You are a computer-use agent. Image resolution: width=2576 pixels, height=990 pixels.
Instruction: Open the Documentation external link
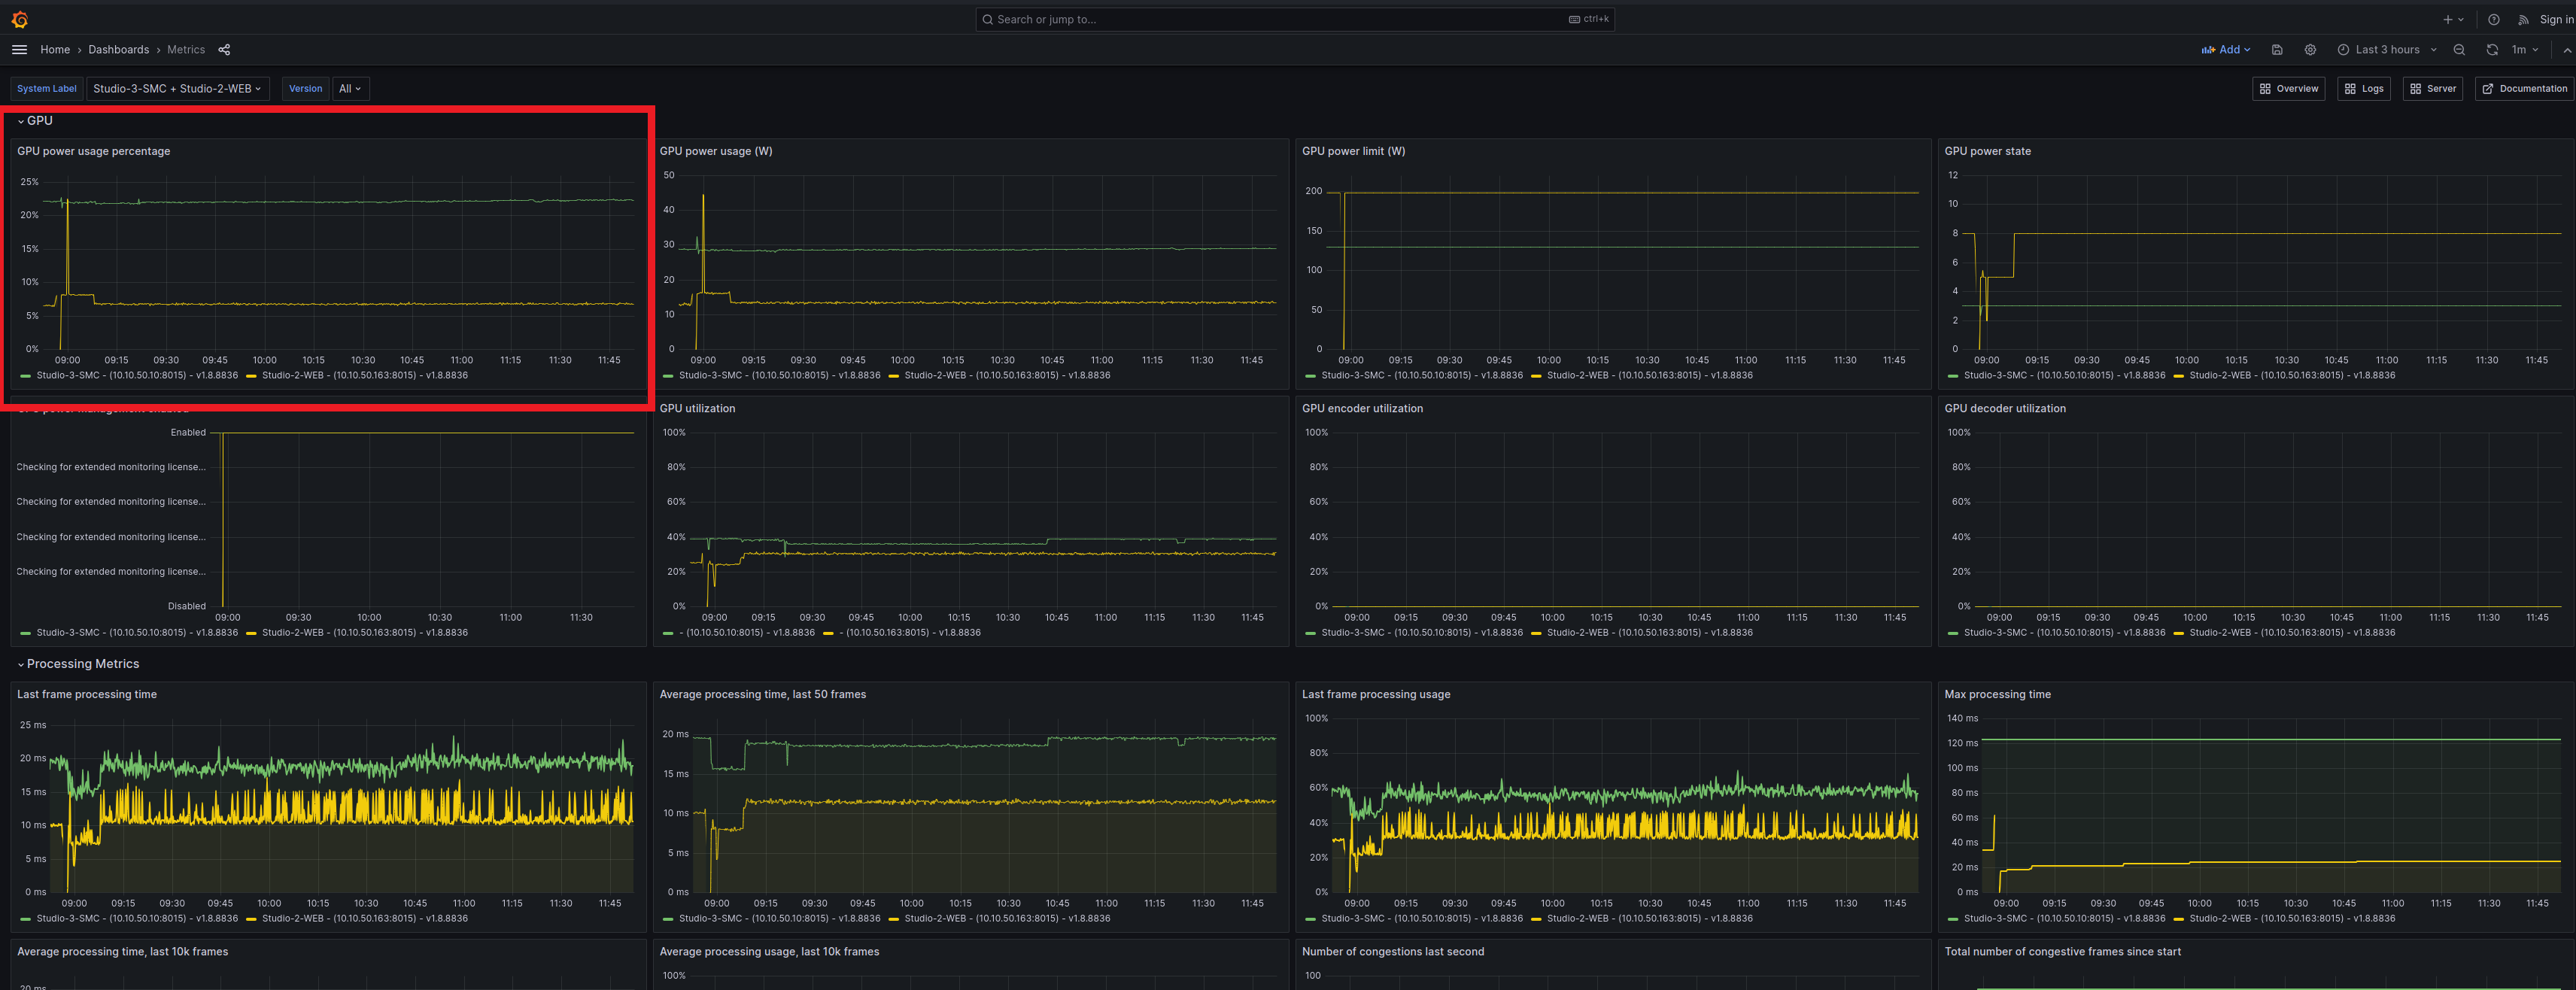point(2523,88)
